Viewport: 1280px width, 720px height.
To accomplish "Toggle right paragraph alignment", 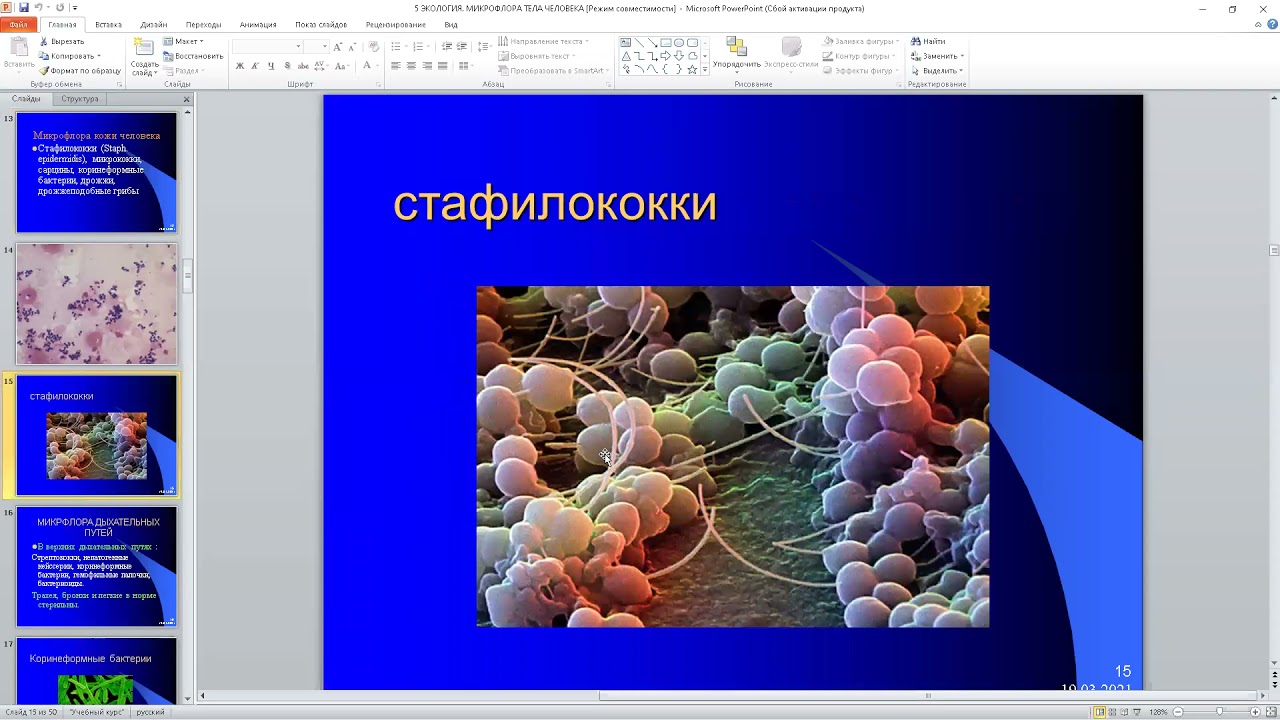I will [427, 66].
